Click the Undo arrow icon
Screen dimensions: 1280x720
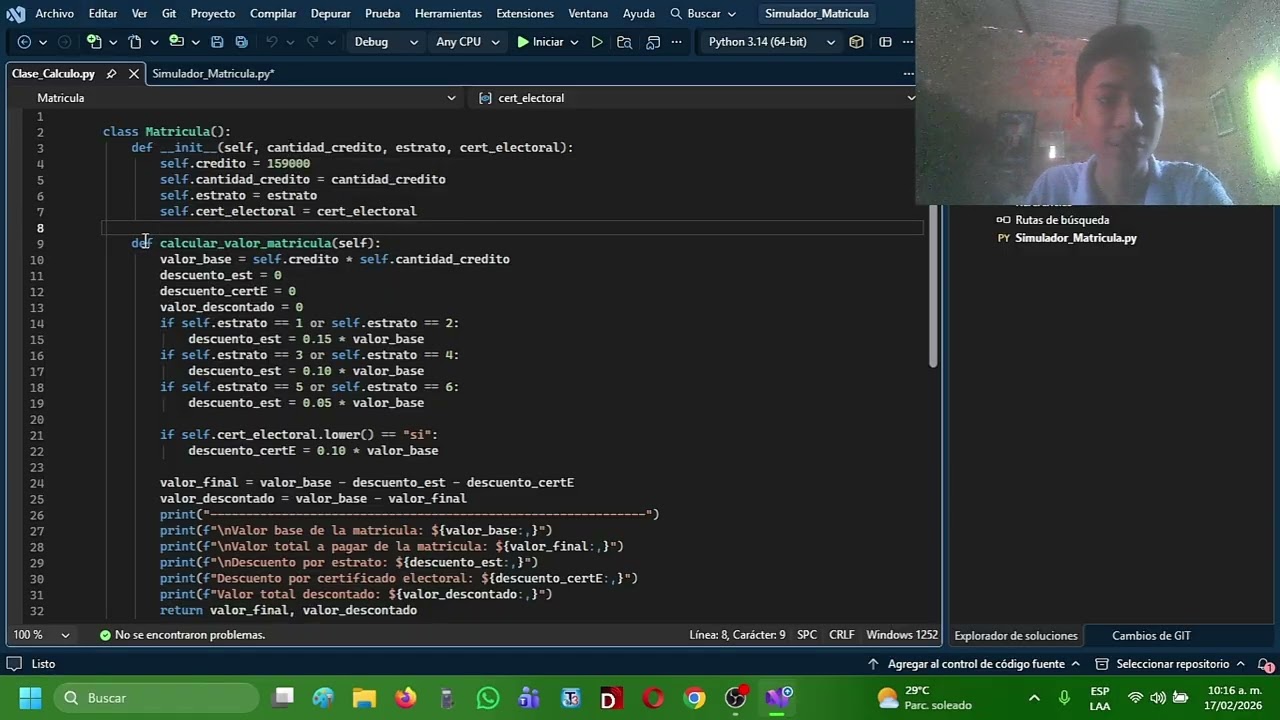pyautogui.click(x=271, y=42)
